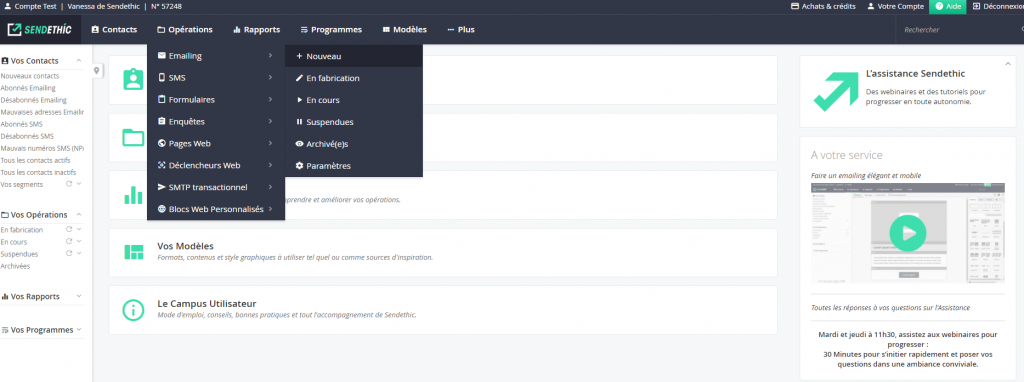Image resolution: width=1024 pixels, height=382 pixels.
Task: Click the green Aide button
Action: point(948,7)
